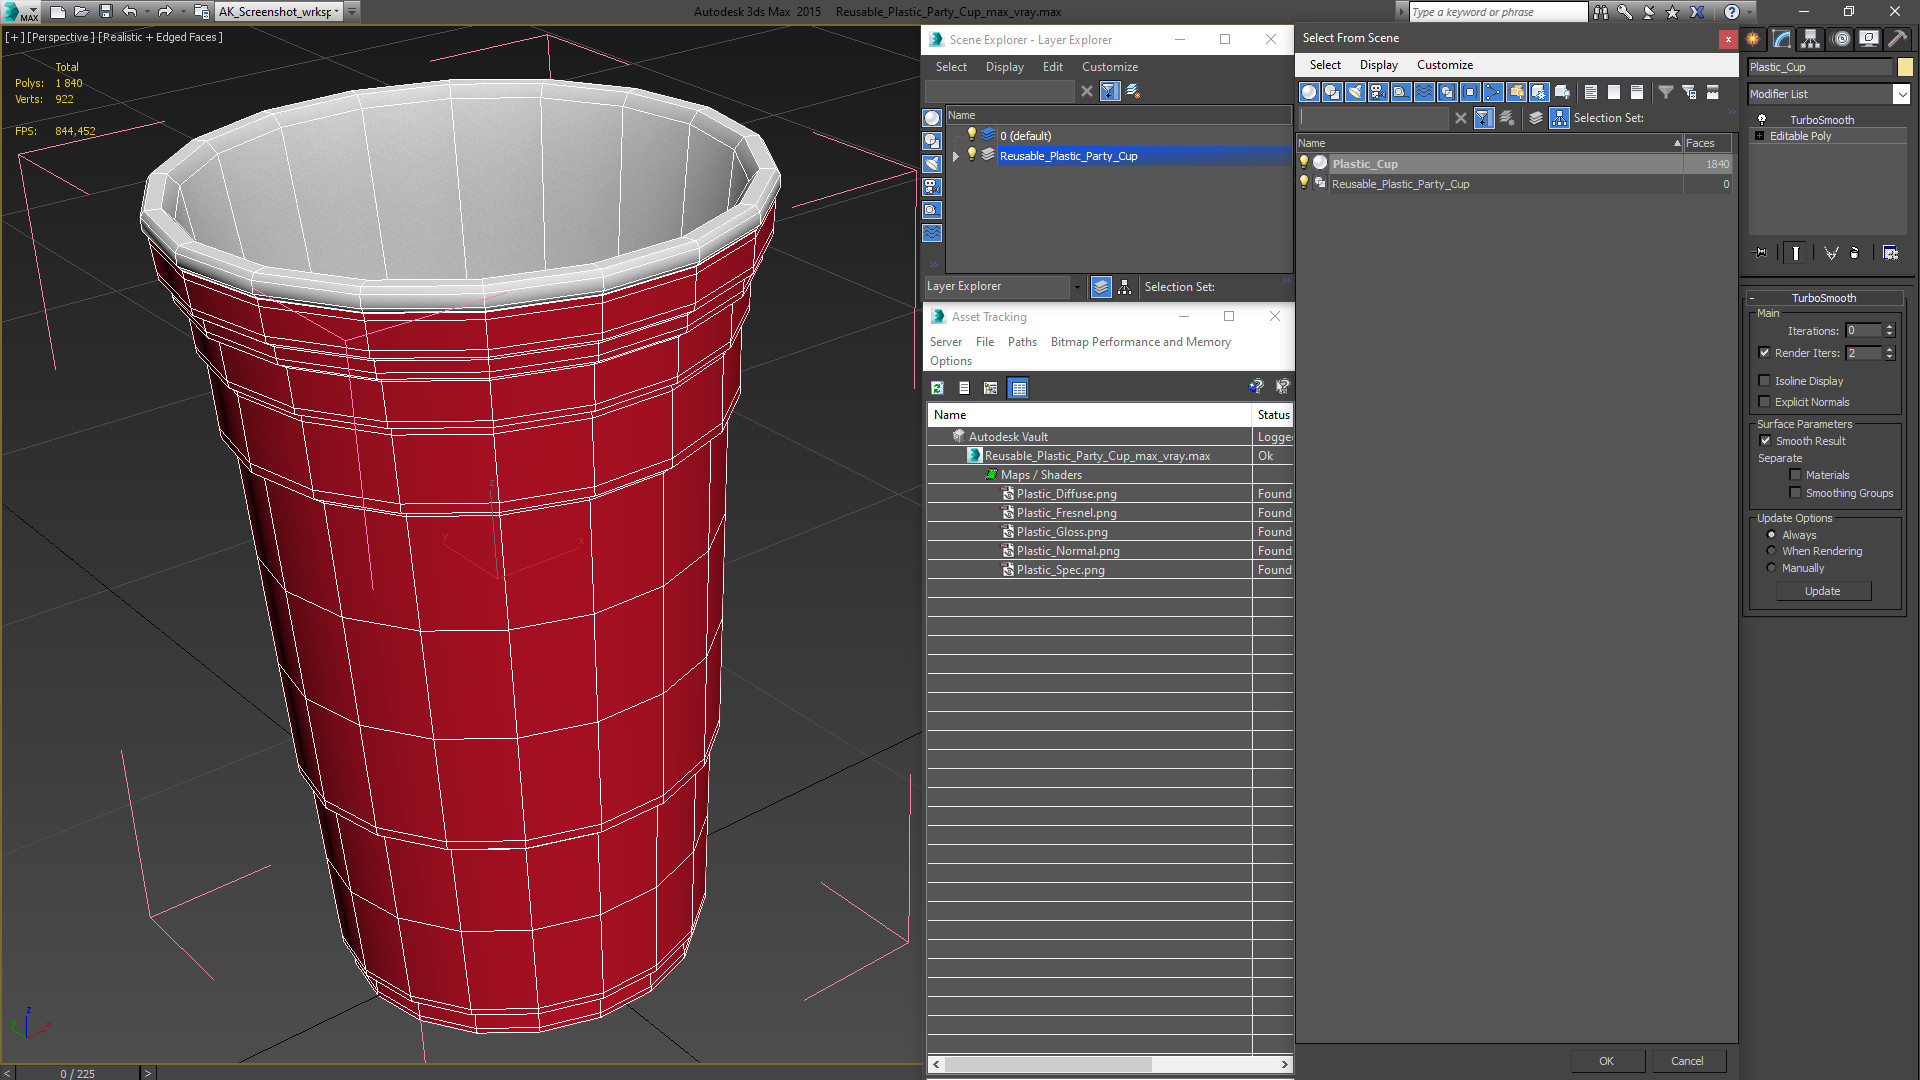The height and width of the screenshot is (1080, 1920).
Task: Toggle Display Lights in Scene Explorer side toolbar
Action: tap(932, 164)
